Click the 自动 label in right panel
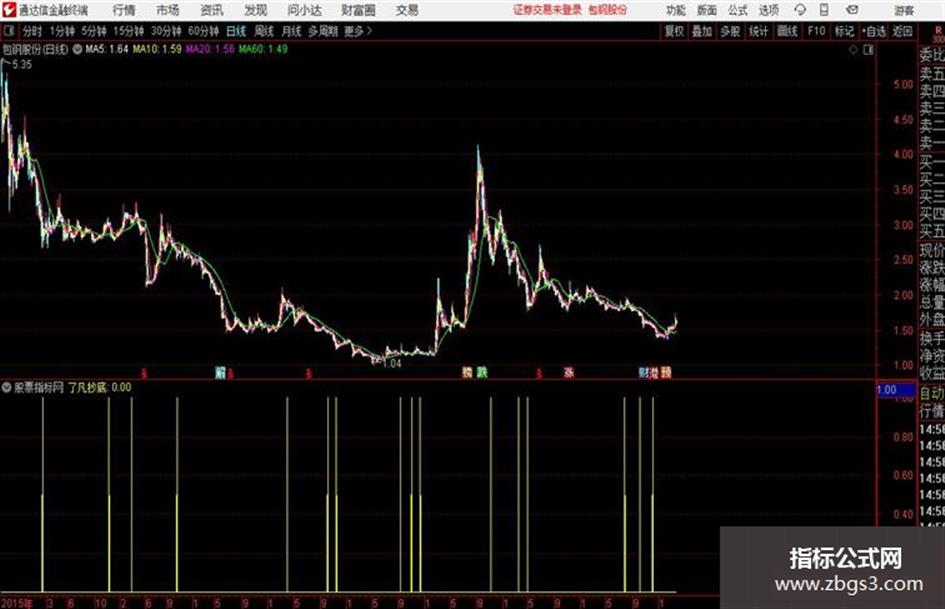 (932, 394)
